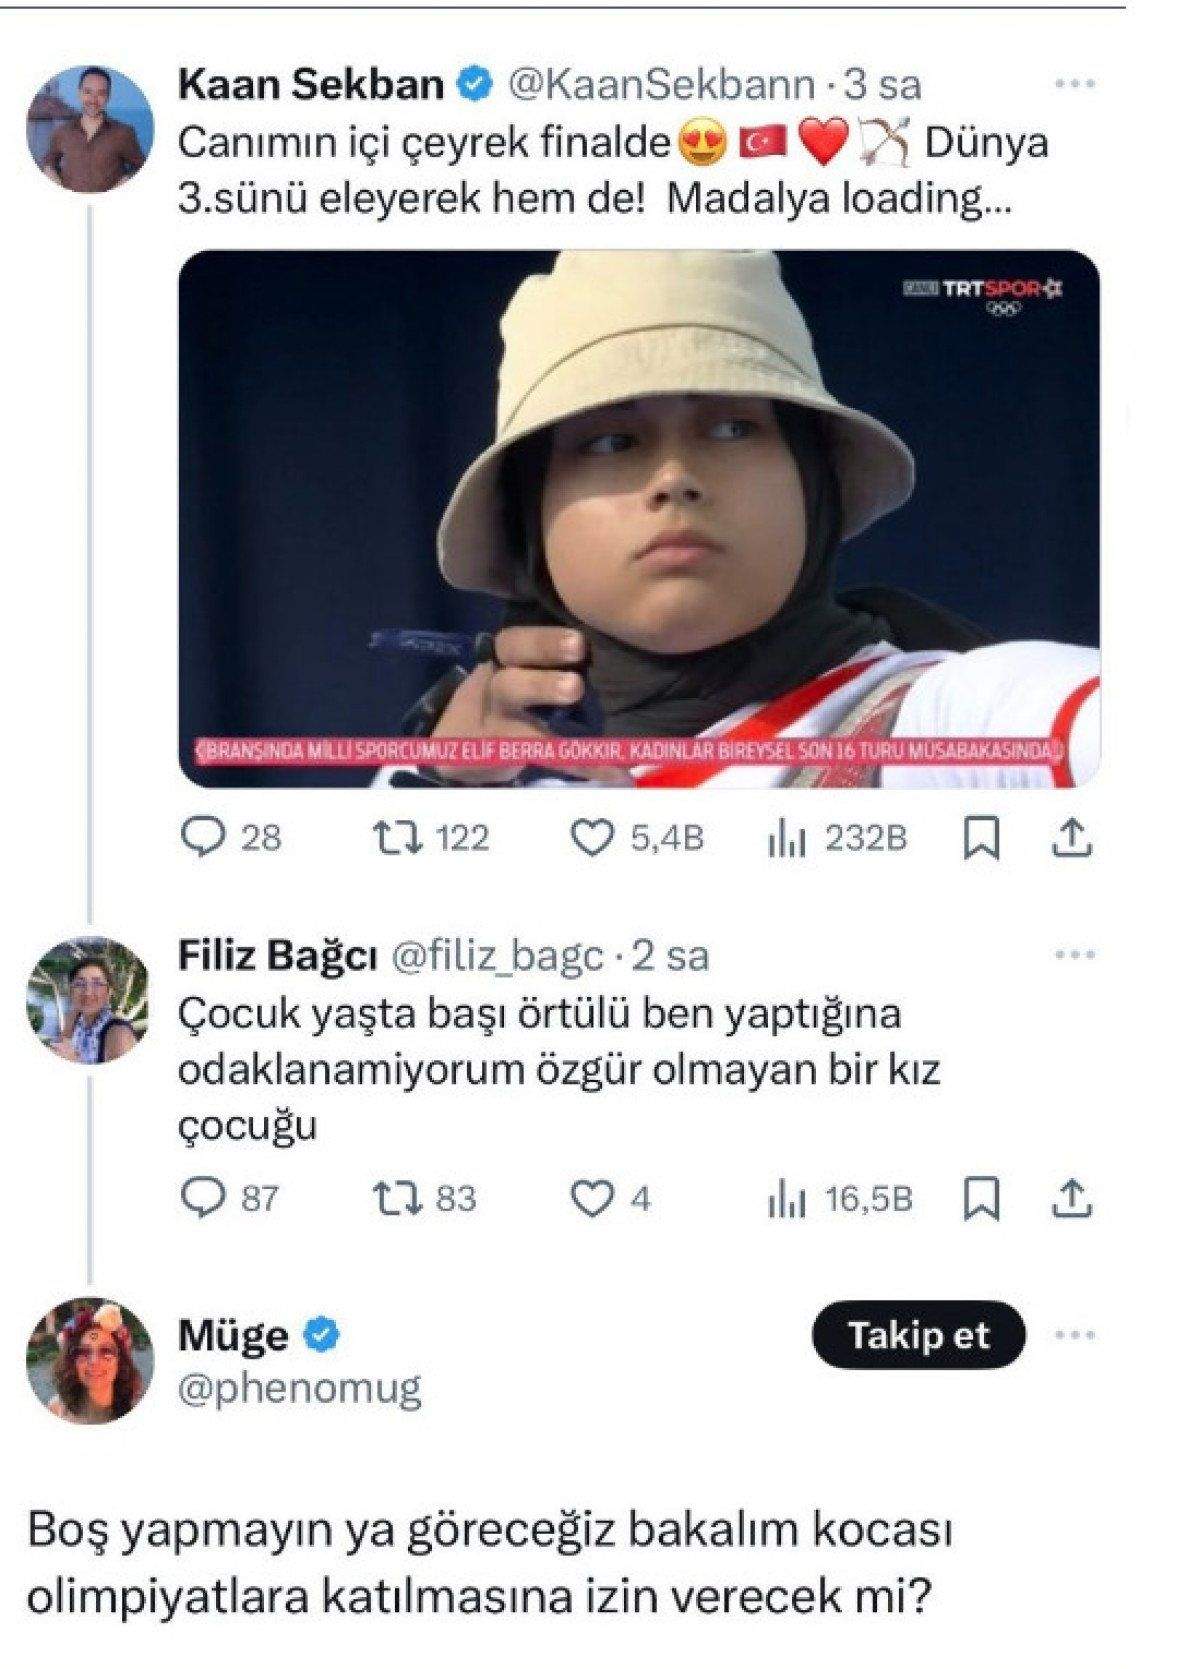Open more options for Filiz Bağcı's reply
Image resolution: width=1200 pixels, height=1669 pixels.
coord(1074,955)
